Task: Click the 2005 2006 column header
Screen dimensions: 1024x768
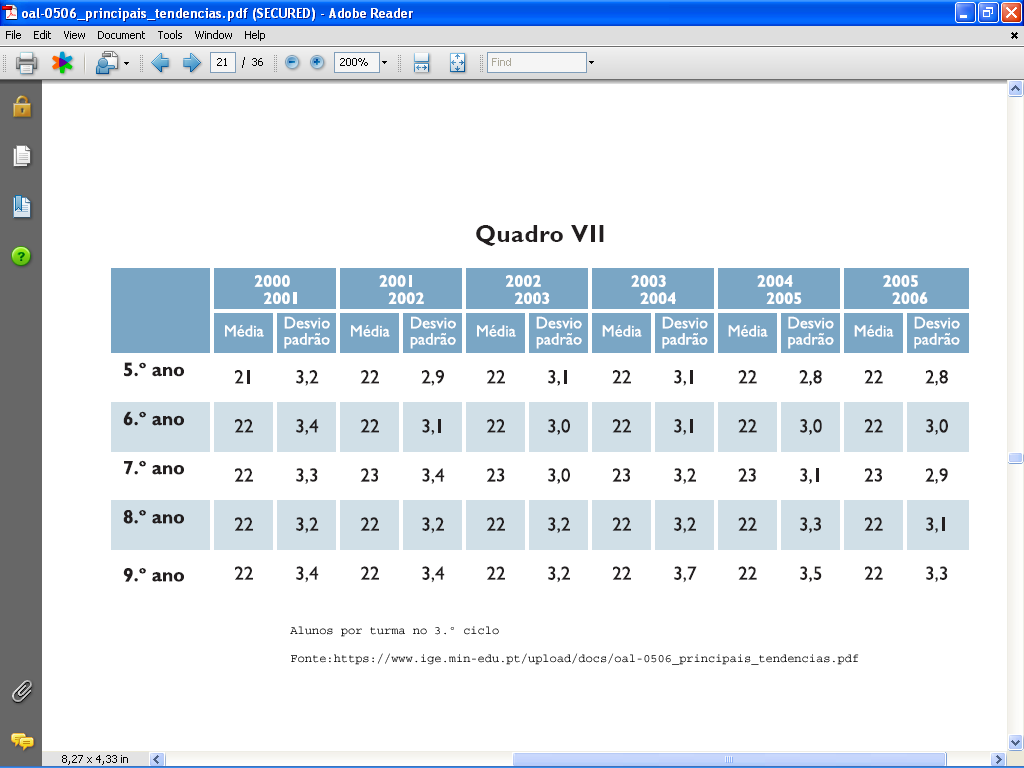Action: pos(906,289)
